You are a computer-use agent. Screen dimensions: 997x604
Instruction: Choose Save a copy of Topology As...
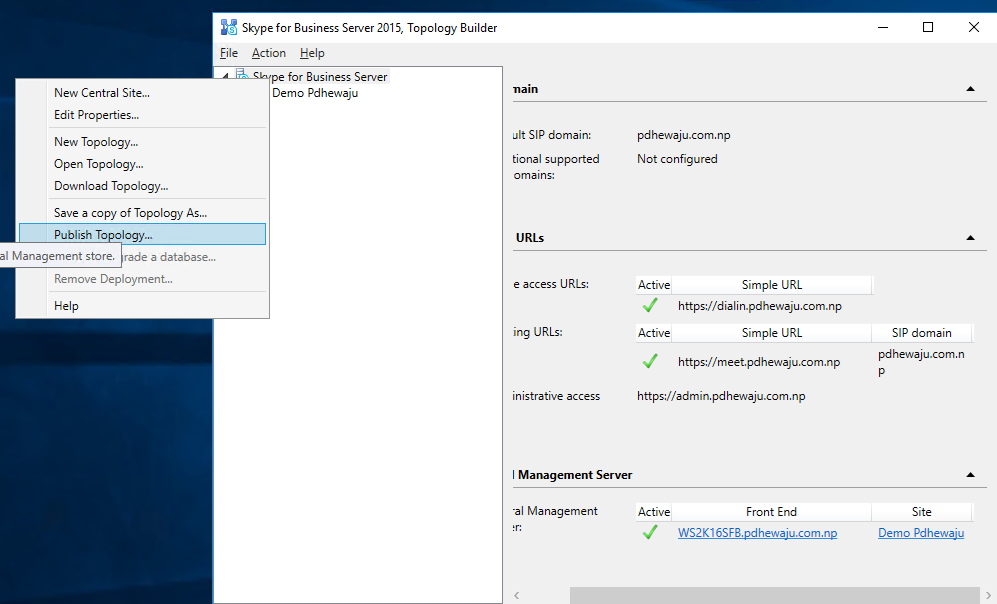tap(142, 213)
